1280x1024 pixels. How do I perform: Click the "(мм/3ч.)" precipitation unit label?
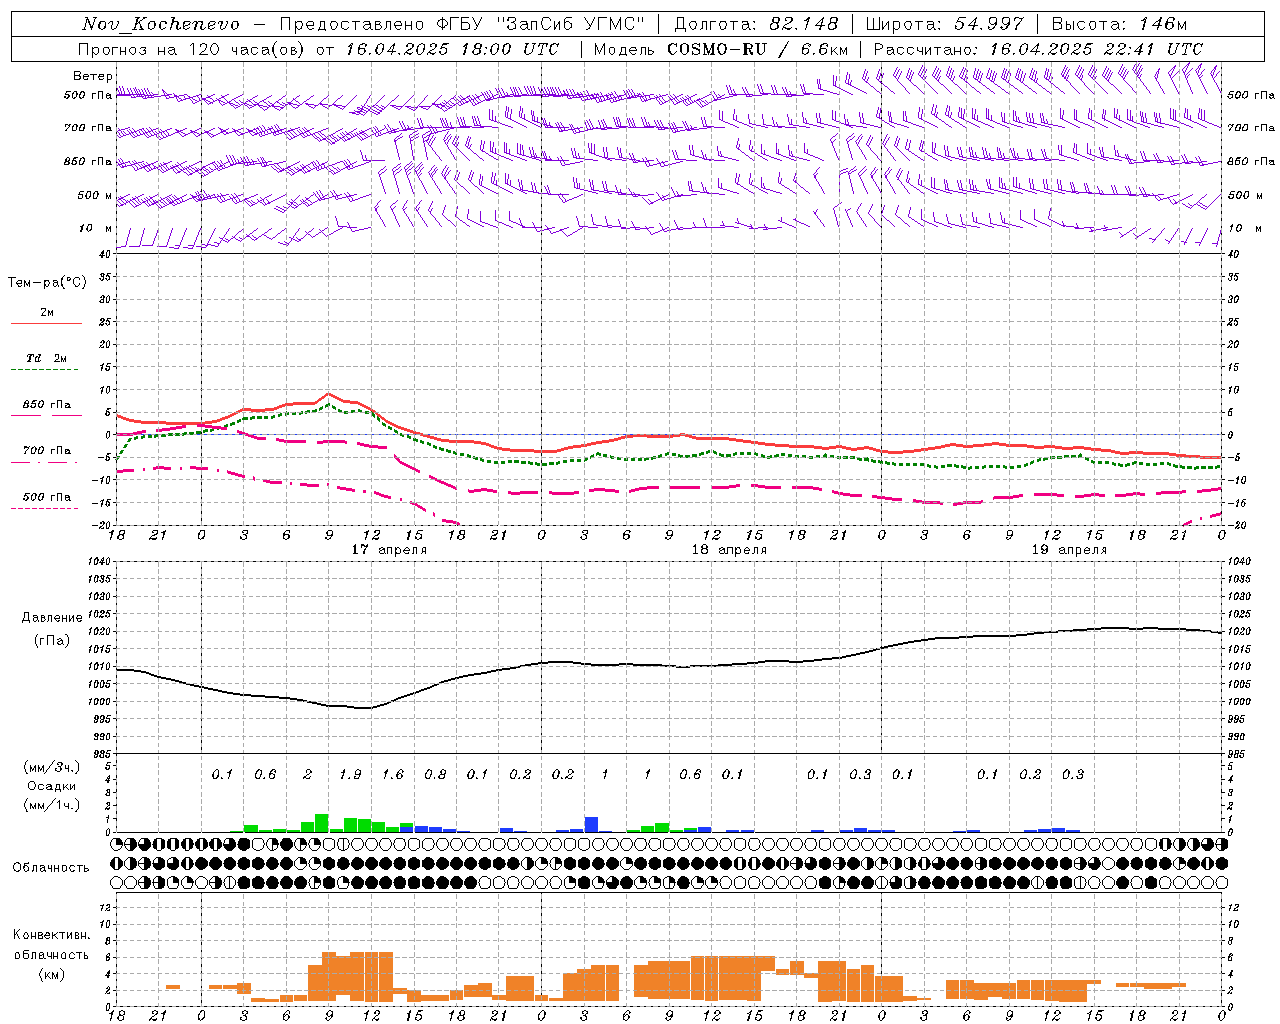52,767
